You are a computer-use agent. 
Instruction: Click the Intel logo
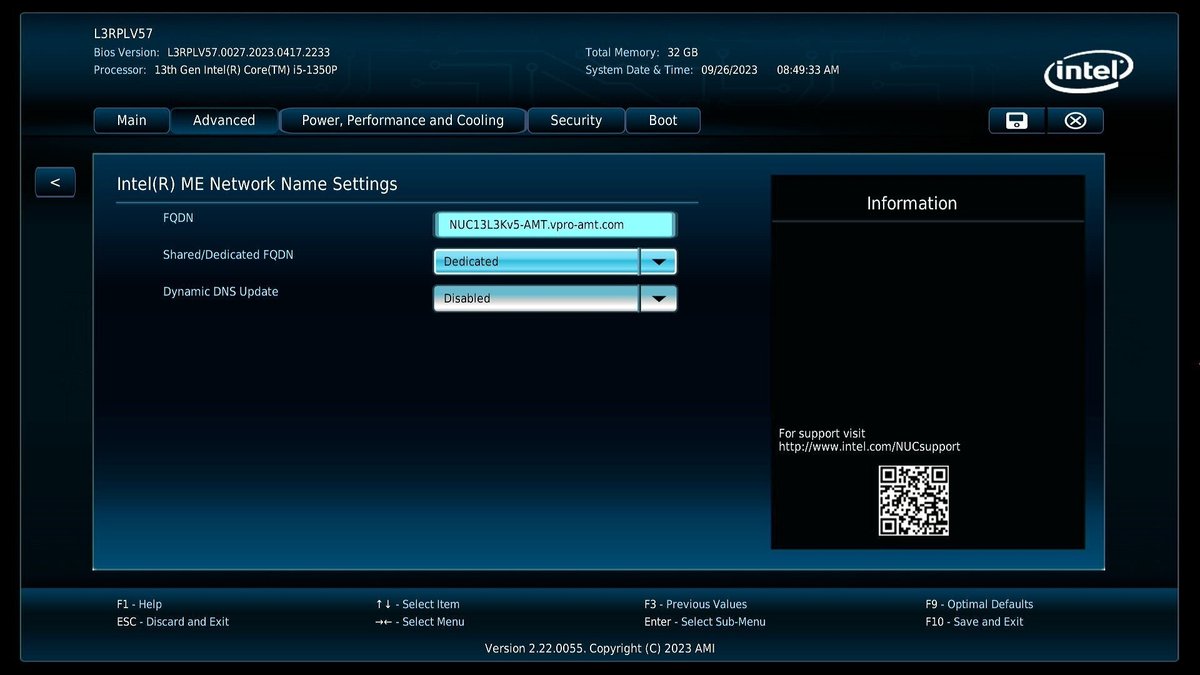pyautogui.click(x=1088, y=73)
